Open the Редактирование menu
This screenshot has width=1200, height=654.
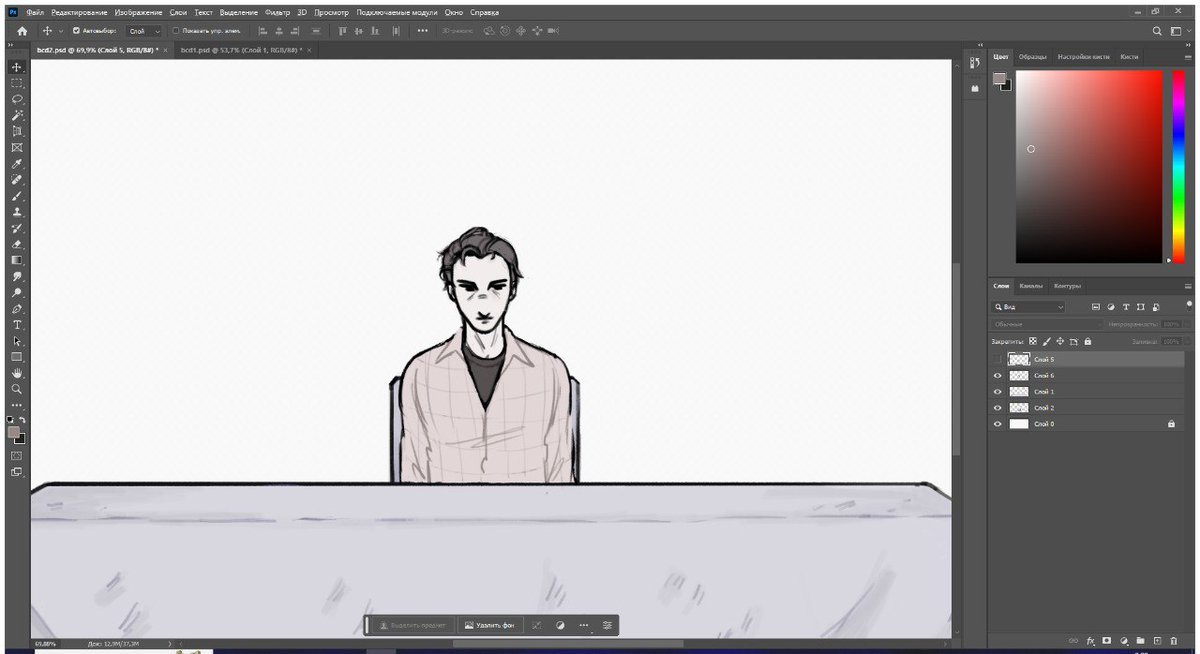(x=79, y=12)
